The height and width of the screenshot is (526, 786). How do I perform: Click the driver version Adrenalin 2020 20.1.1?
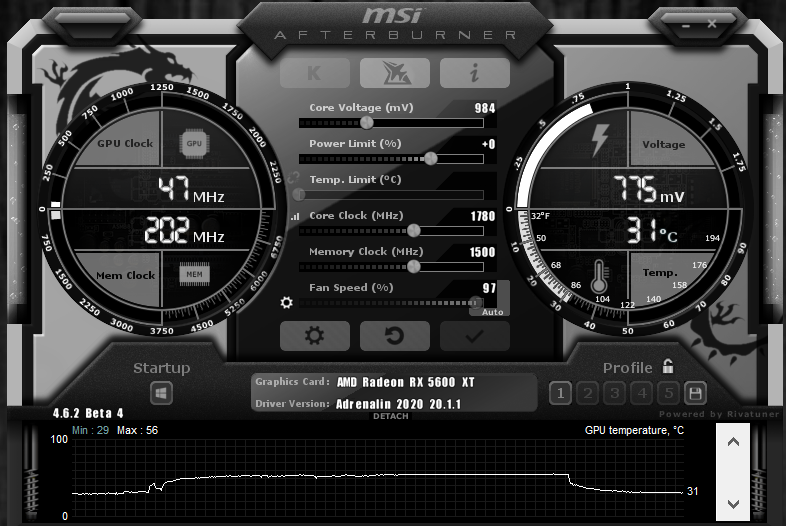click(x=398, y=404)
